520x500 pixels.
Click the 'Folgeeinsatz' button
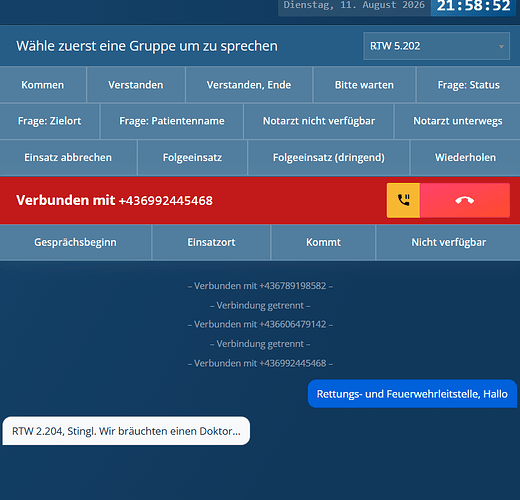pyautogui.click(x=192, y=157)
